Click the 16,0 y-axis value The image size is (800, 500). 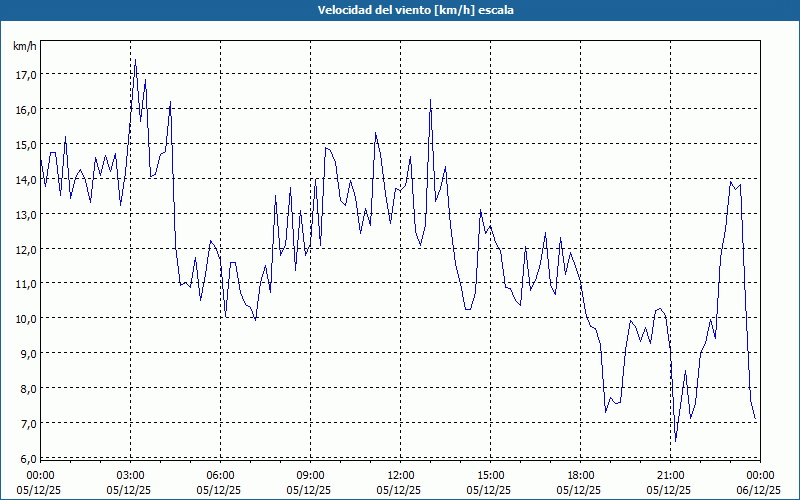27,110
